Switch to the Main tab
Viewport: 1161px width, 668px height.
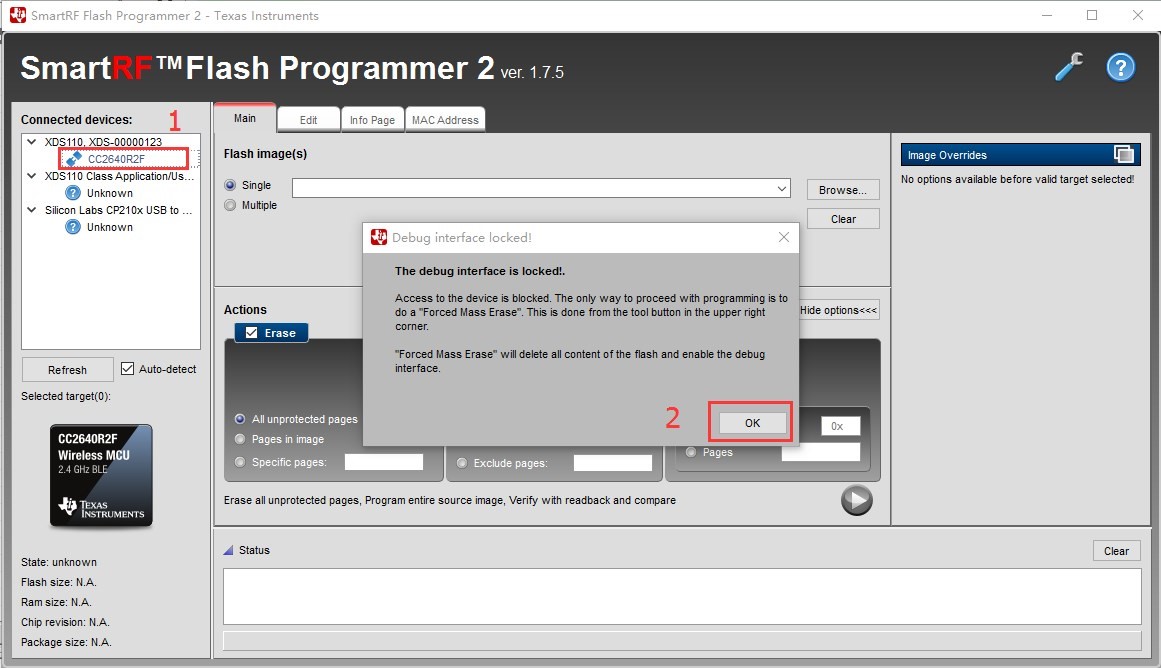tap(245, 118)
